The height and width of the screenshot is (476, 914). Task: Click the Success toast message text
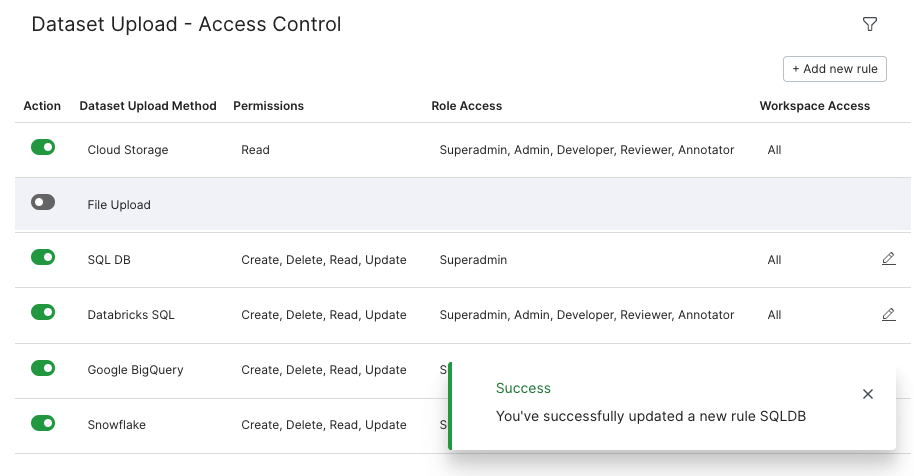[651, 416]
